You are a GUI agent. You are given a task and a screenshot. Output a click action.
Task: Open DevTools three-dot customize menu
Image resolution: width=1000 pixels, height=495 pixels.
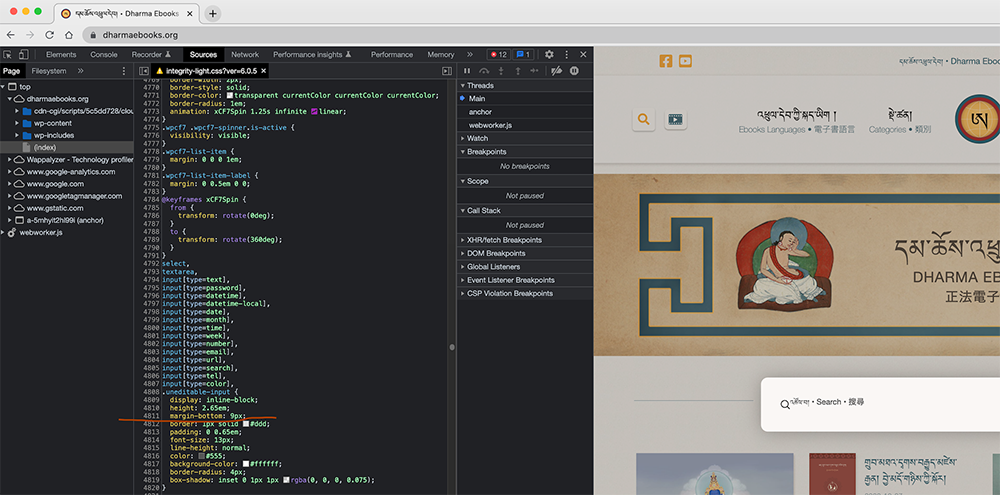click(x=566, y=55)
